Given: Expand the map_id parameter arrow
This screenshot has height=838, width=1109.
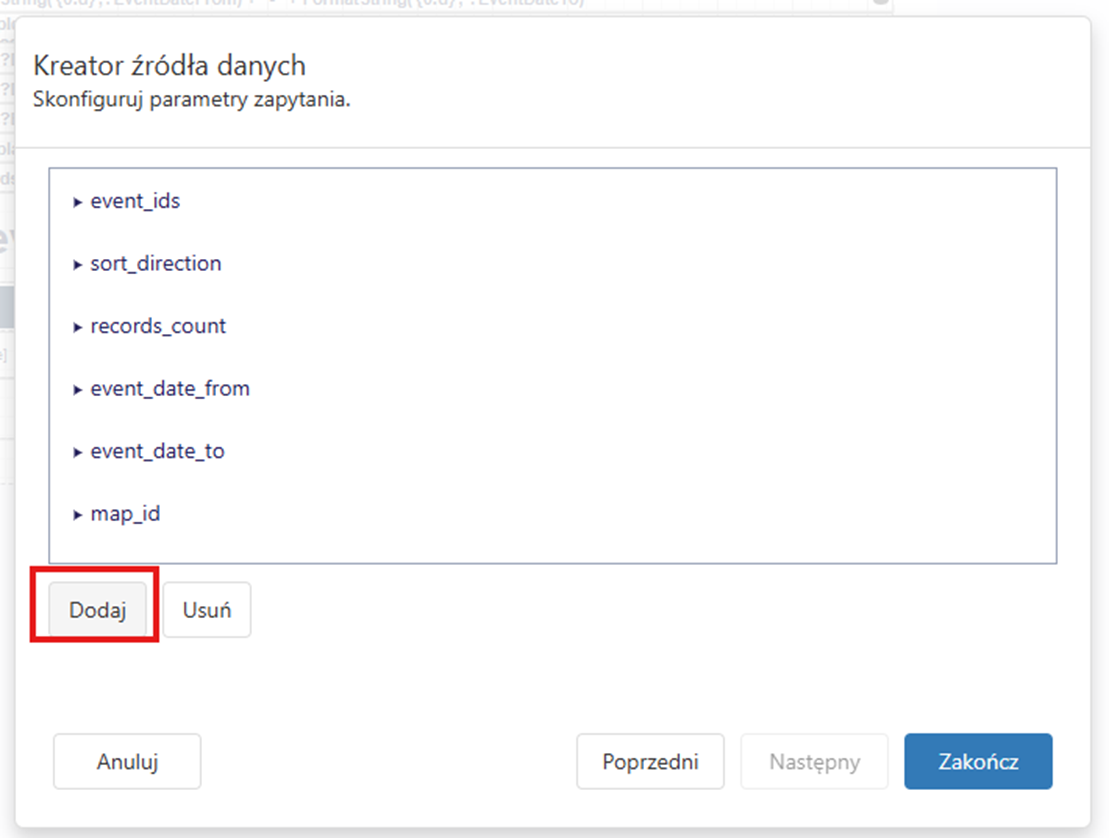Looking at the screenshot, I should [77, 516].
